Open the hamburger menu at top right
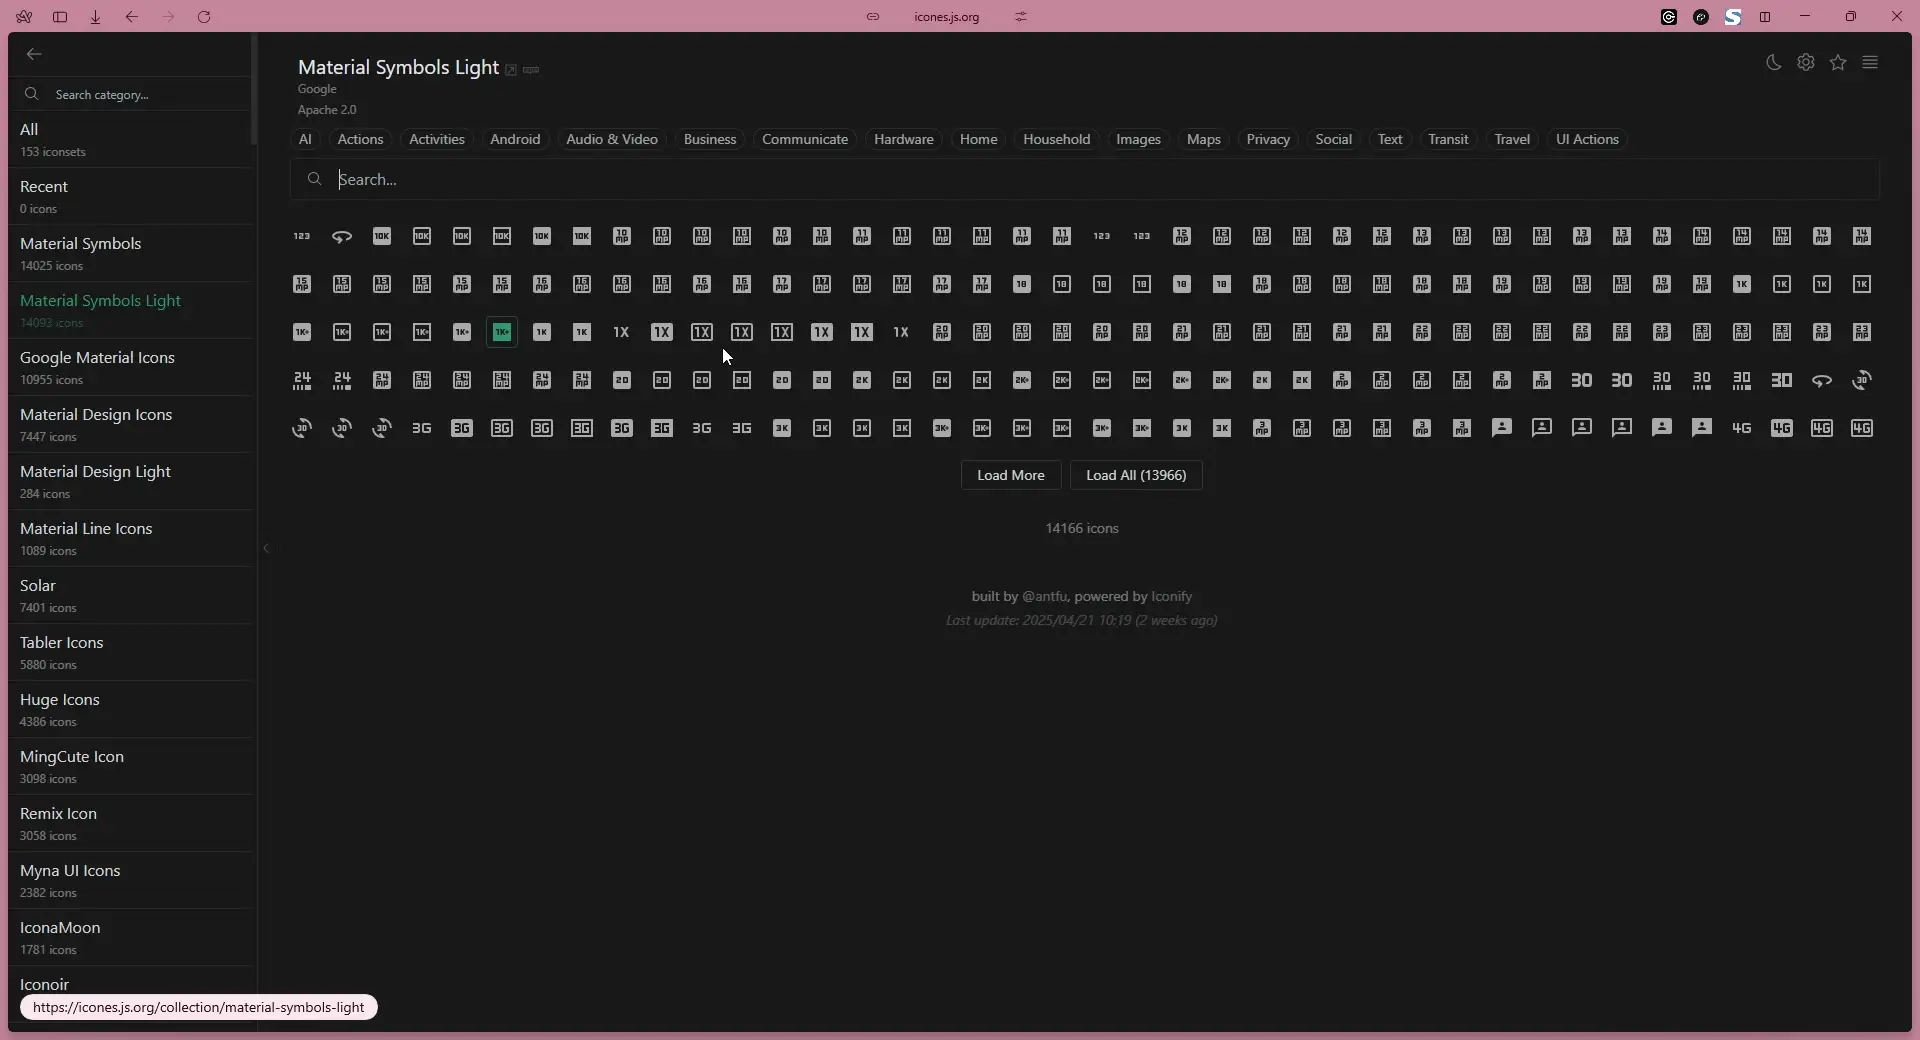This screenshot has height=1040, width=1920. point(1871,62)
